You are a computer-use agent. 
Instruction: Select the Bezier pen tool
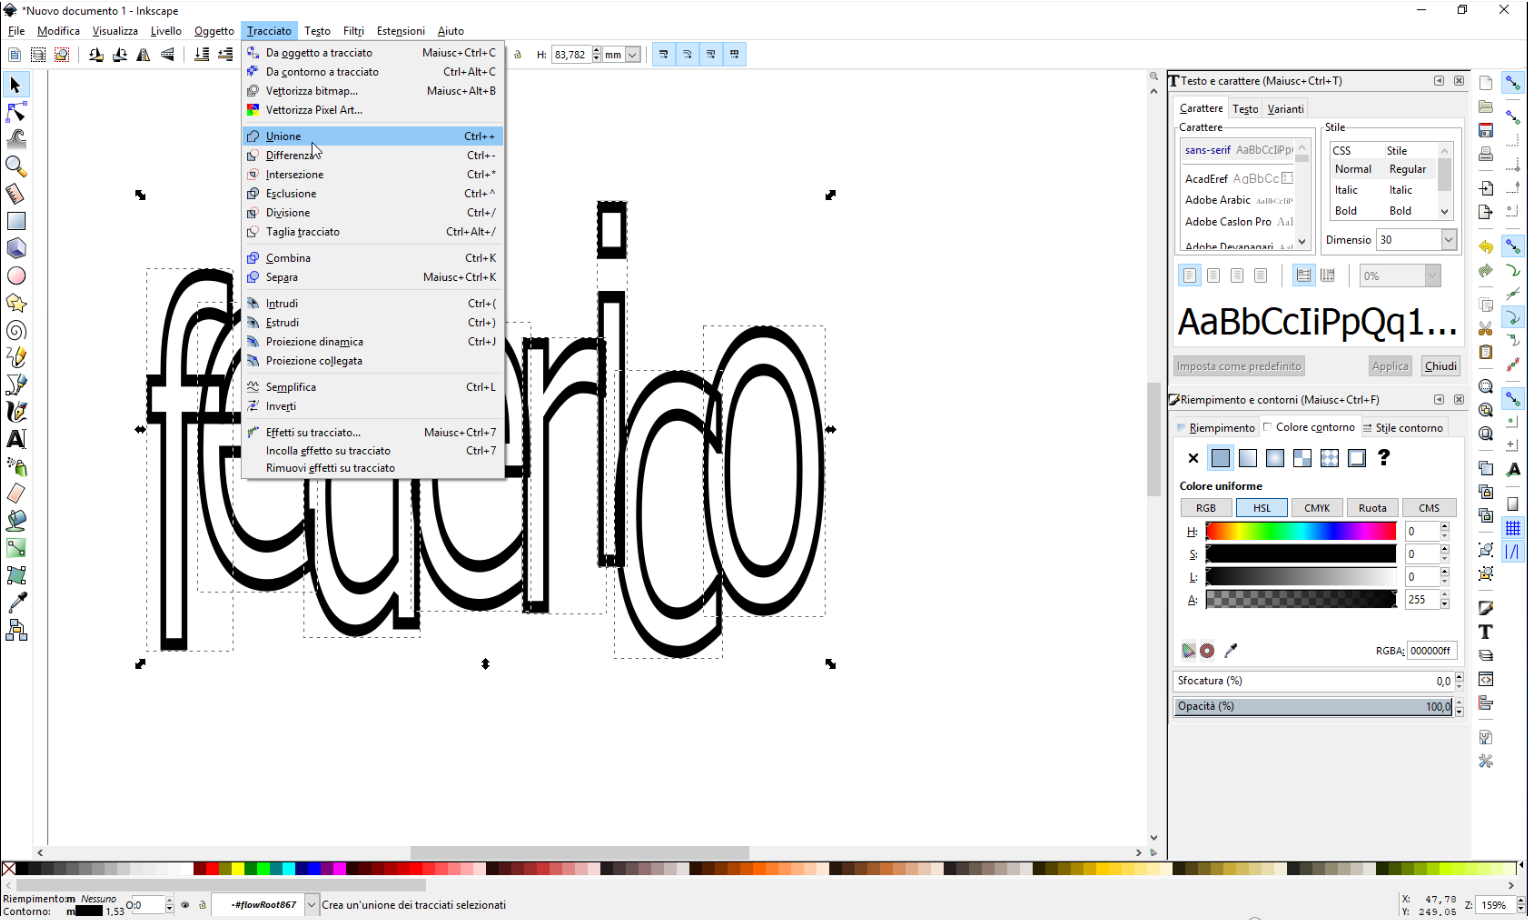tap(16, 384)
